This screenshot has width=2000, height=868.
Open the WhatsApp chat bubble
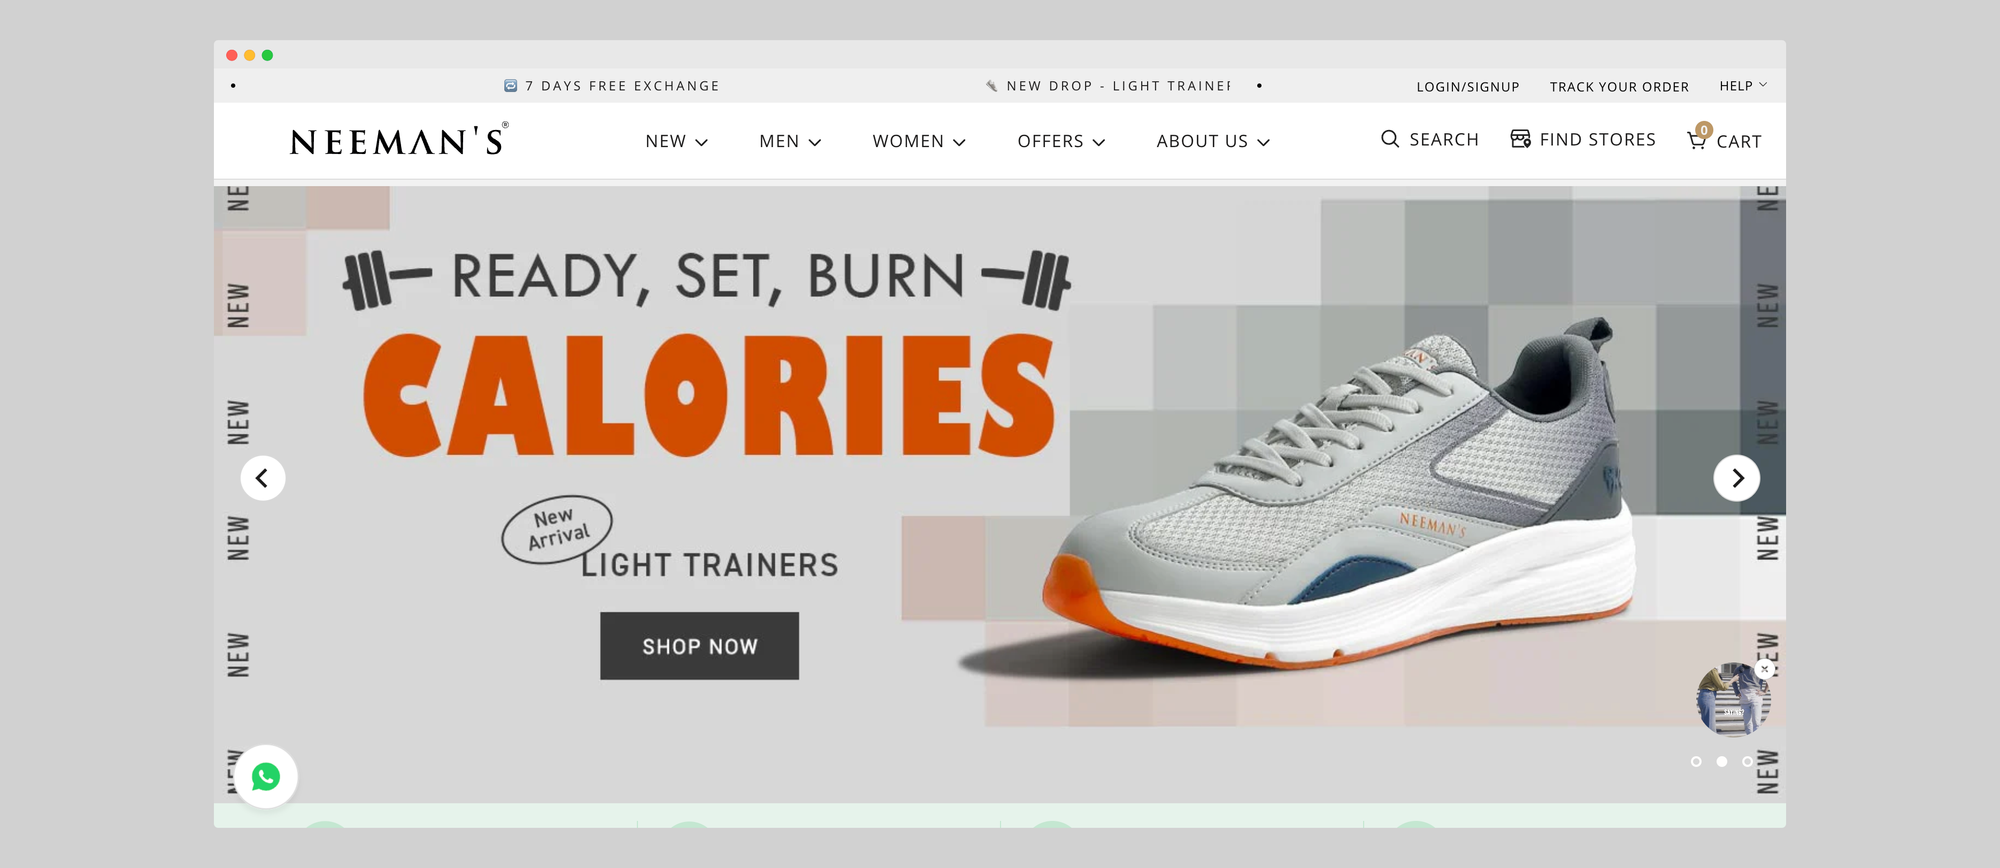(266, 777)
